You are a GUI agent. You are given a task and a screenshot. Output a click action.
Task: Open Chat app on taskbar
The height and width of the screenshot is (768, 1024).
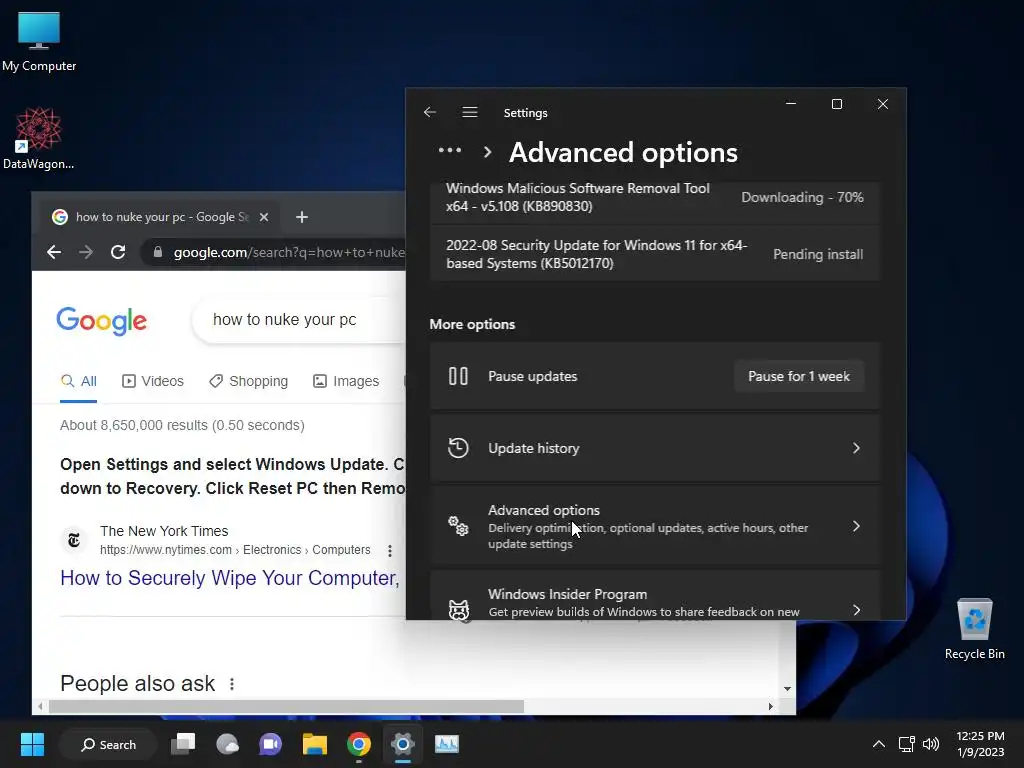(x=270, y=744)
